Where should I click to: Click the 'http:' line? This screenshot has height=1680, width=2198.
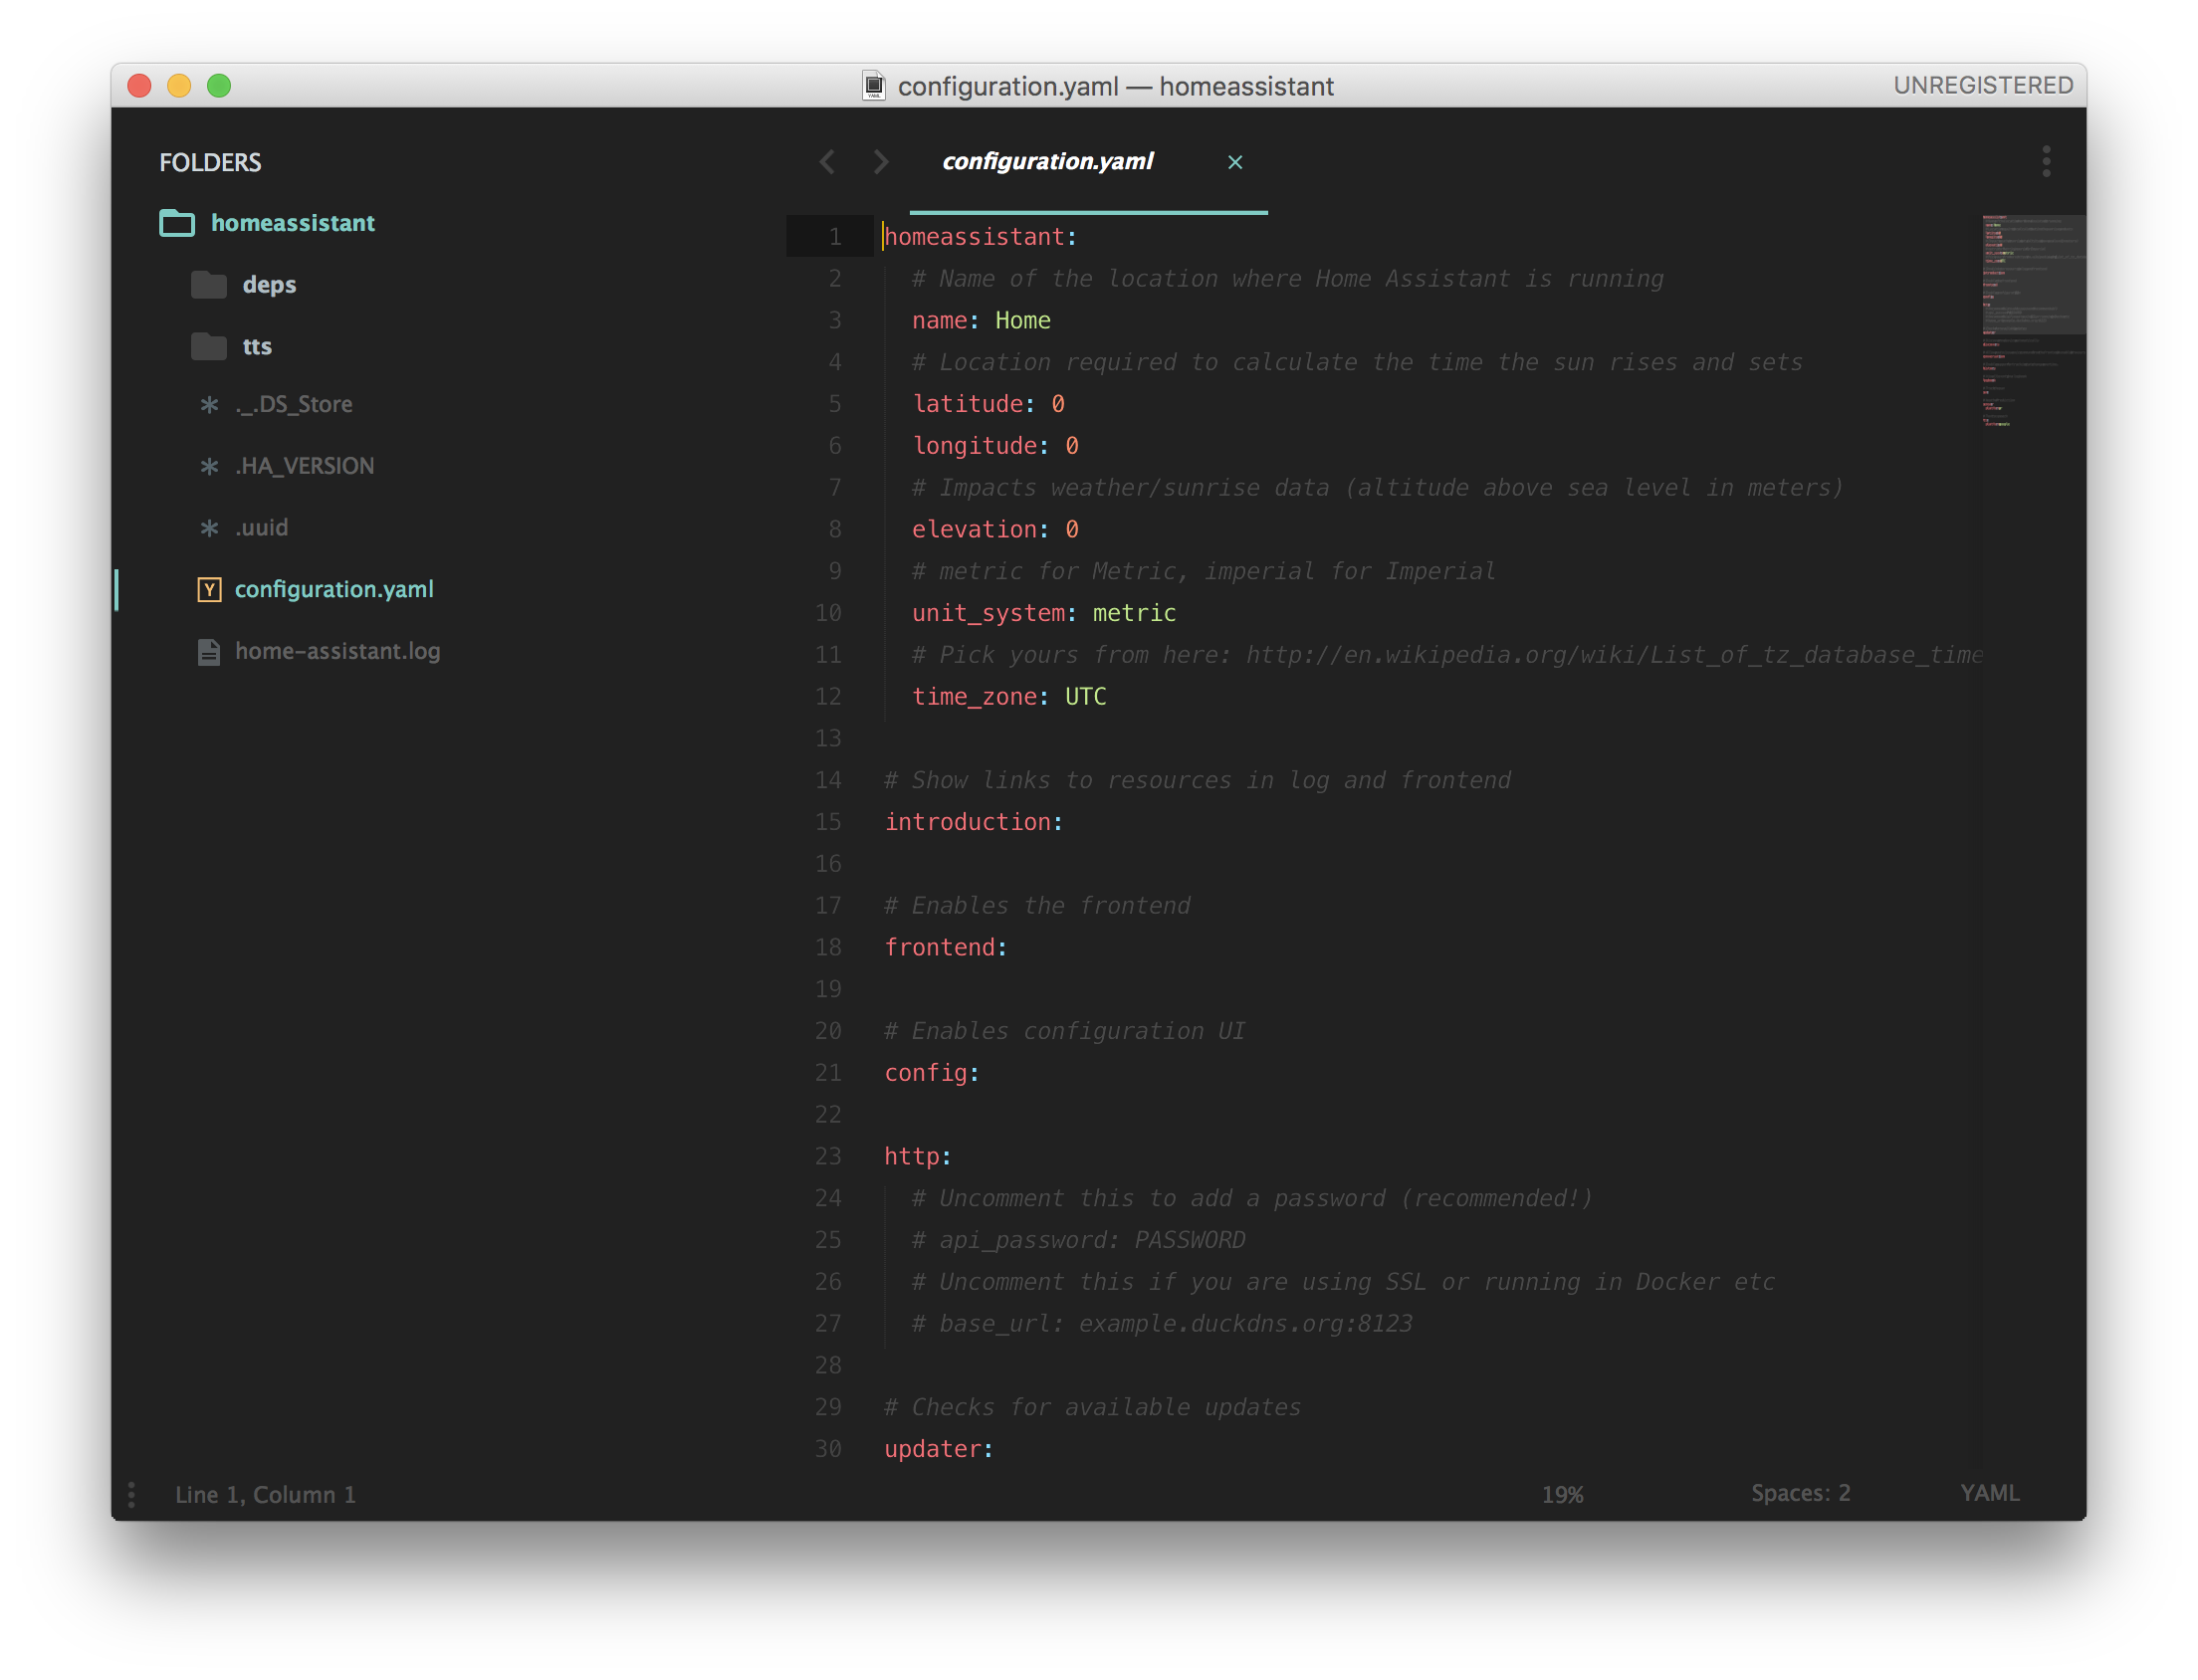[x=918, y=1157]
